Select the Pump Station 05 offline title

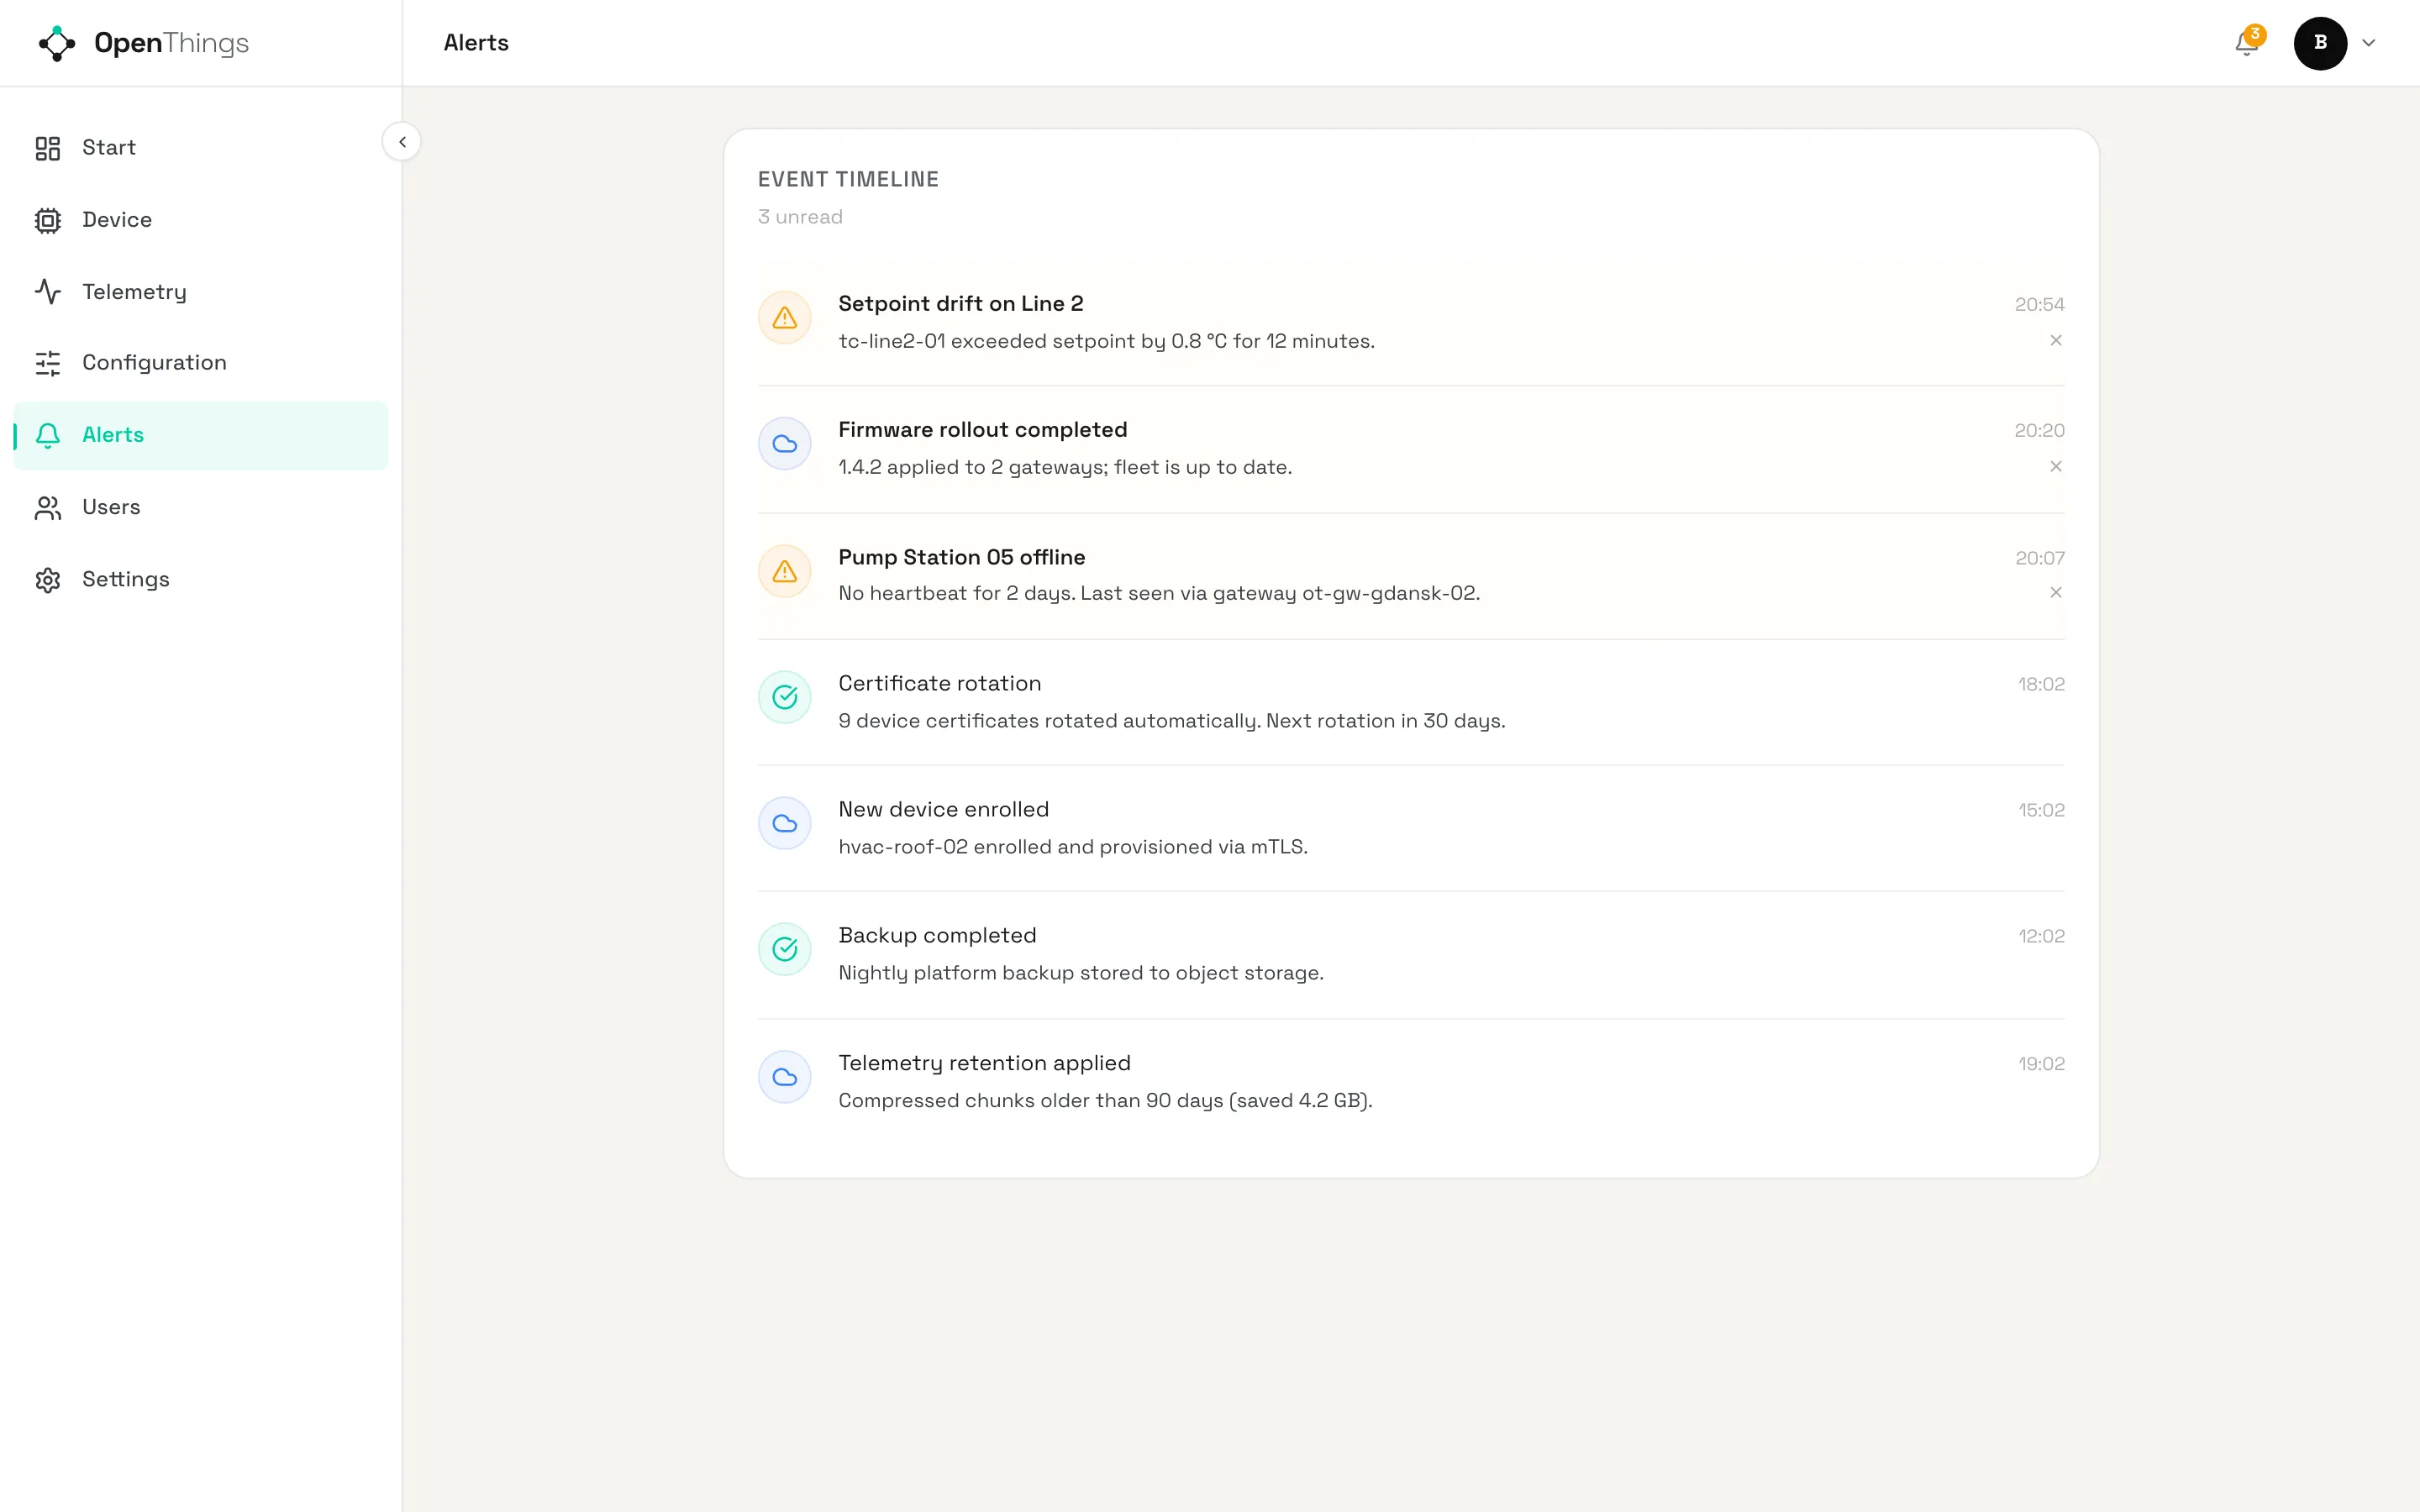[961, 557]
